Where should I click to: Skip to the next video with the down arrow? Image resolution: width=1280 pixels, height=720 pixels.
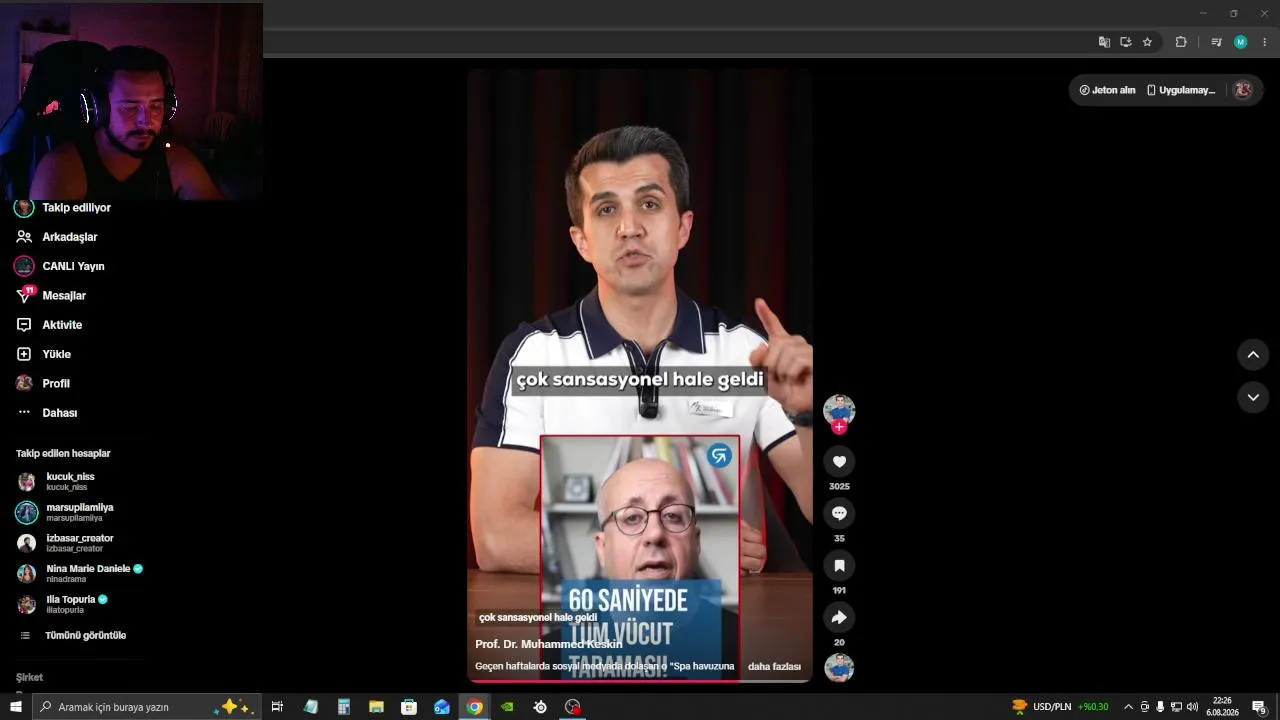[1253, 397]
